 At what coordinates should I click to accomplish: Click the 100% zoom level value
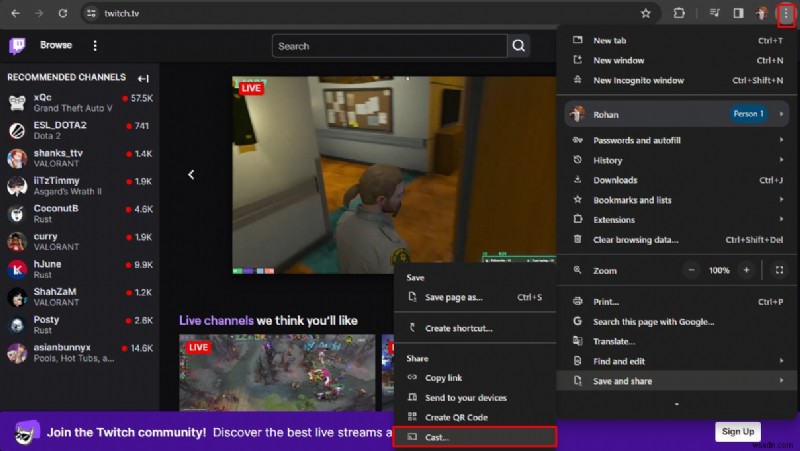point(719,270)
